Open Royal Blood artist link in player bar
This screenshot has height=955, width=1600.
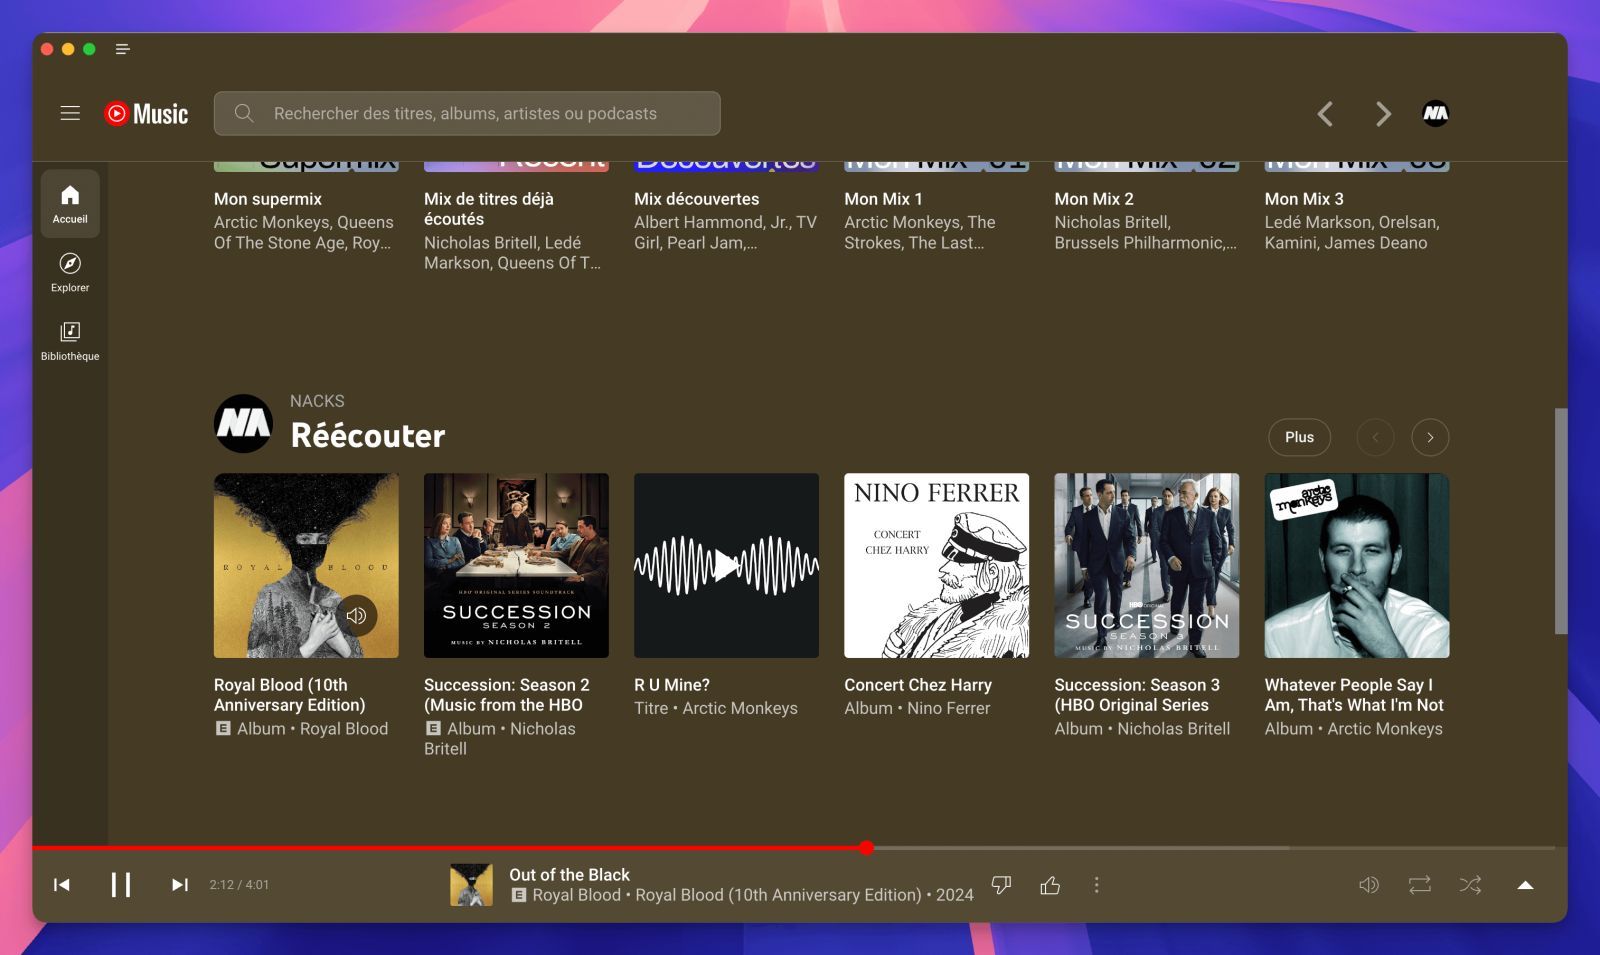tap(577, 895)
